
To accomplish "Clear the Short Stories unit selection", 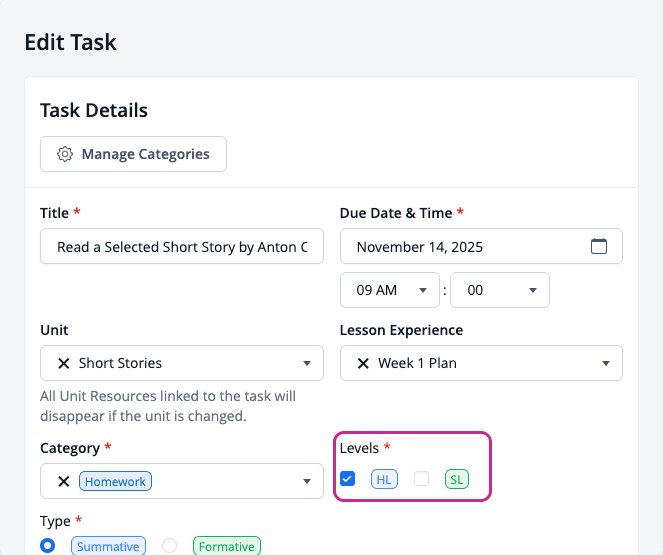I will pyautogui.click(x=63, y=363).
